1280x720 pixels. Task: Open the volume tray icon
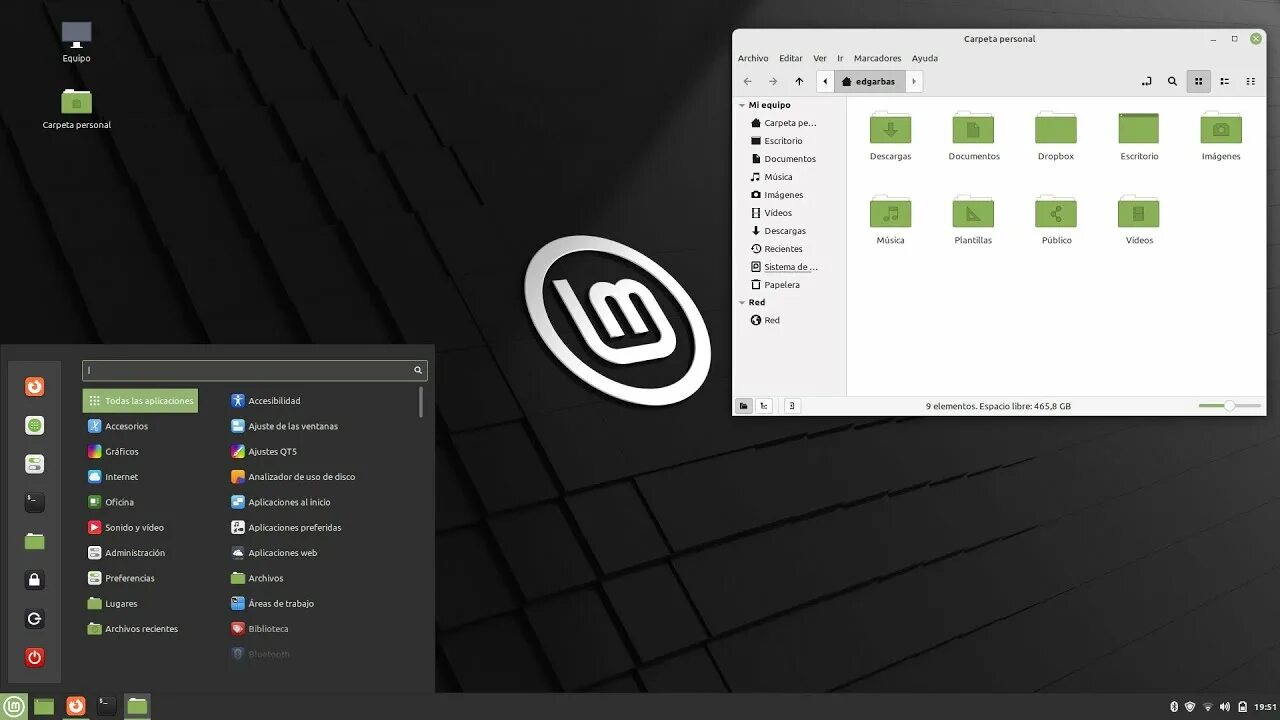(x=1224, y=707)
